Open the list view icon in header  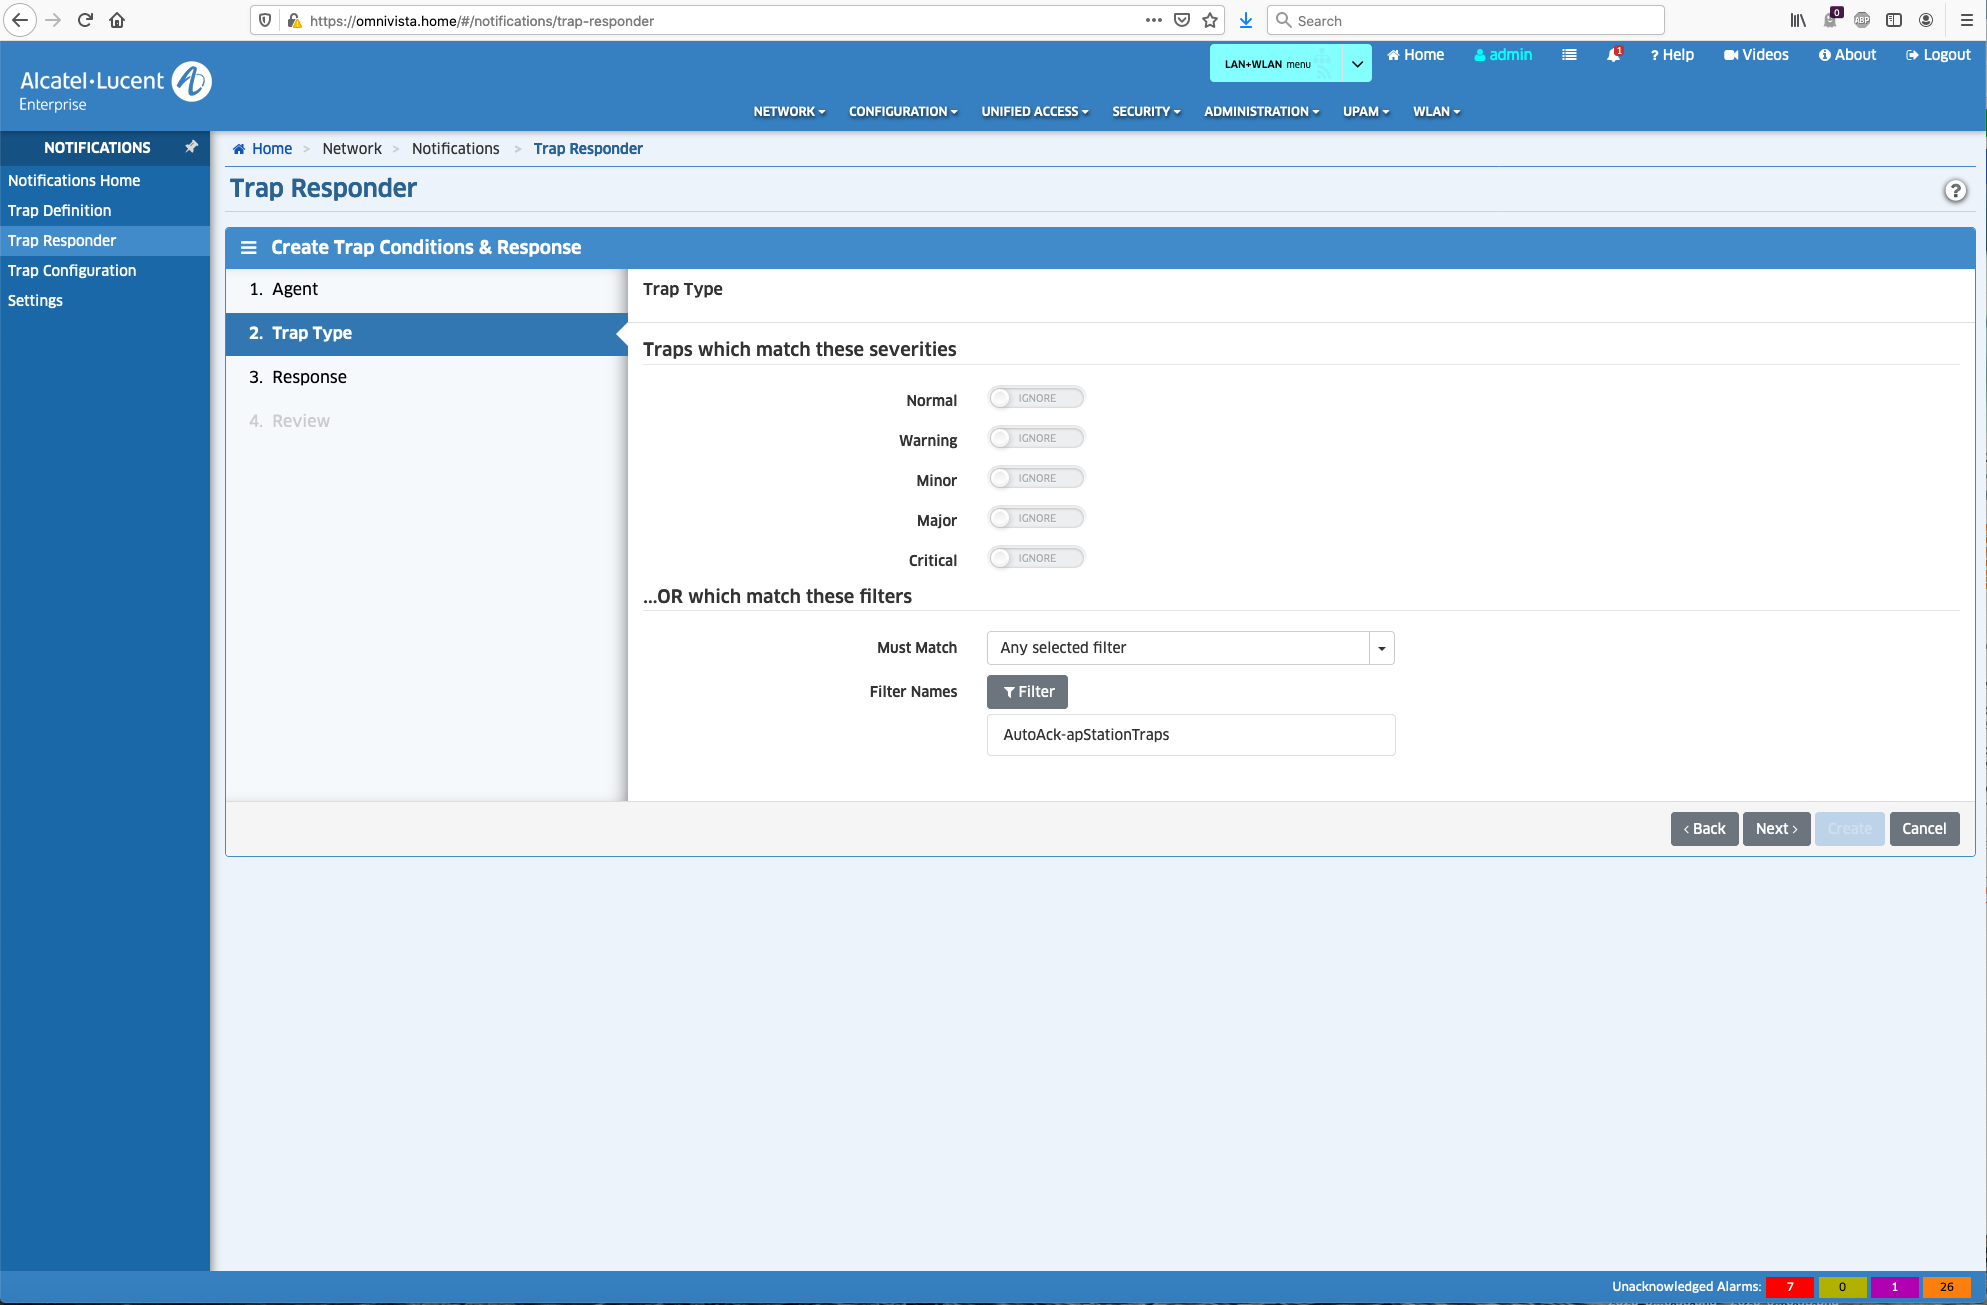(x=1569, y=55)
